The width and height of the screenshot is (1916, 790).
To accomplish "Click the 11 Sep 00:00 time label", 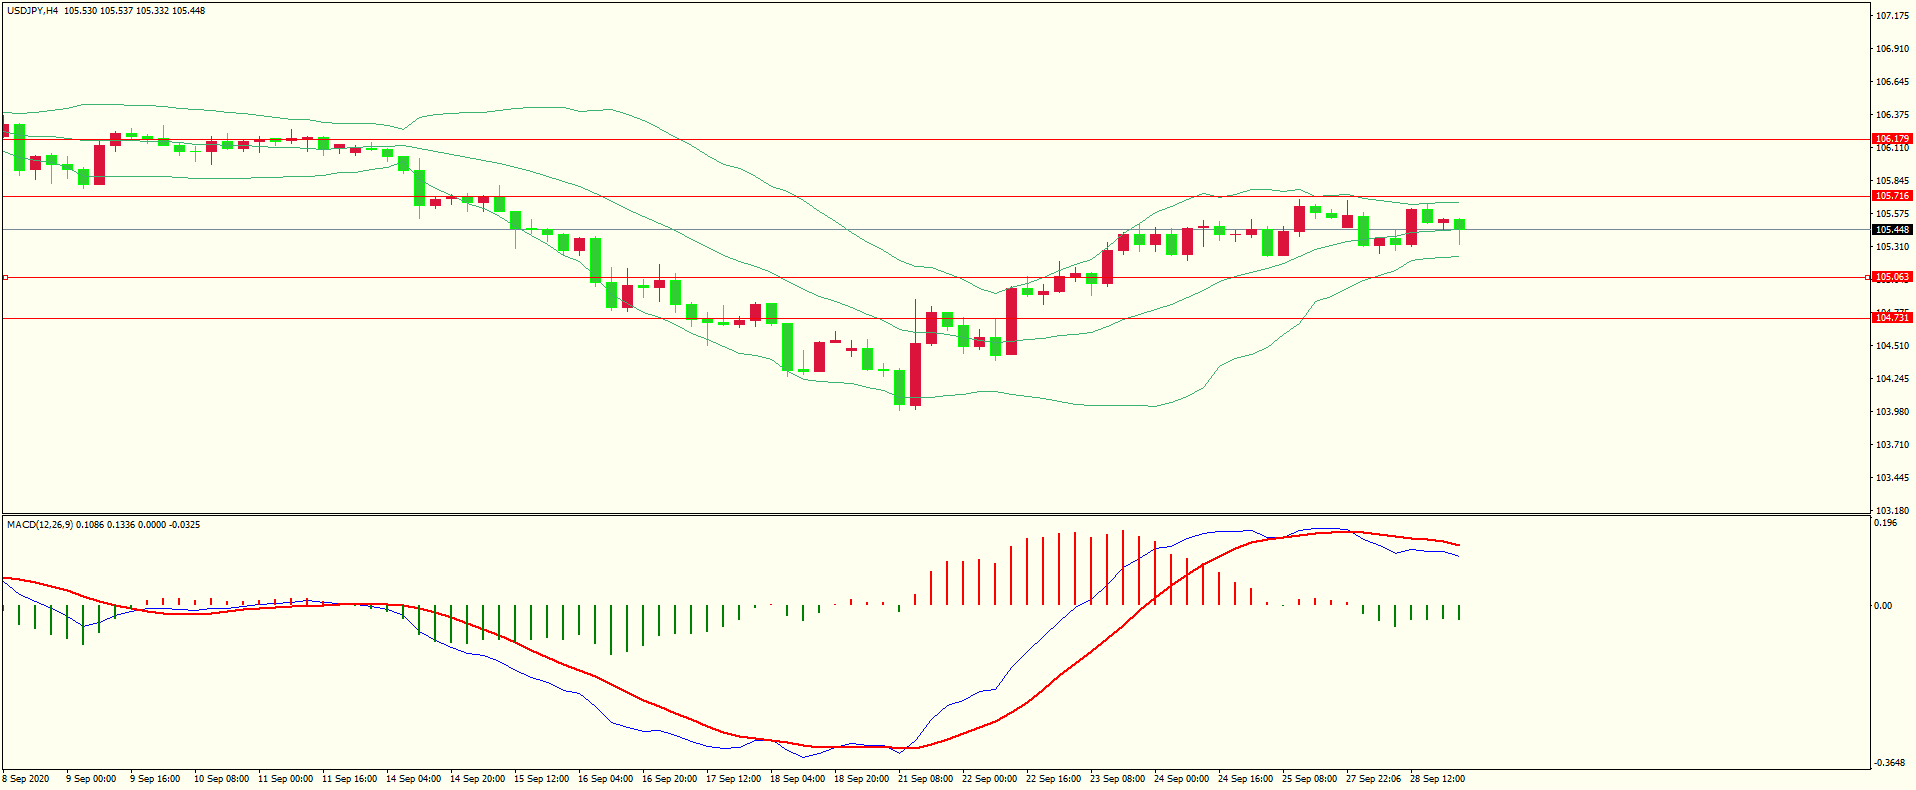I will 285,779.
